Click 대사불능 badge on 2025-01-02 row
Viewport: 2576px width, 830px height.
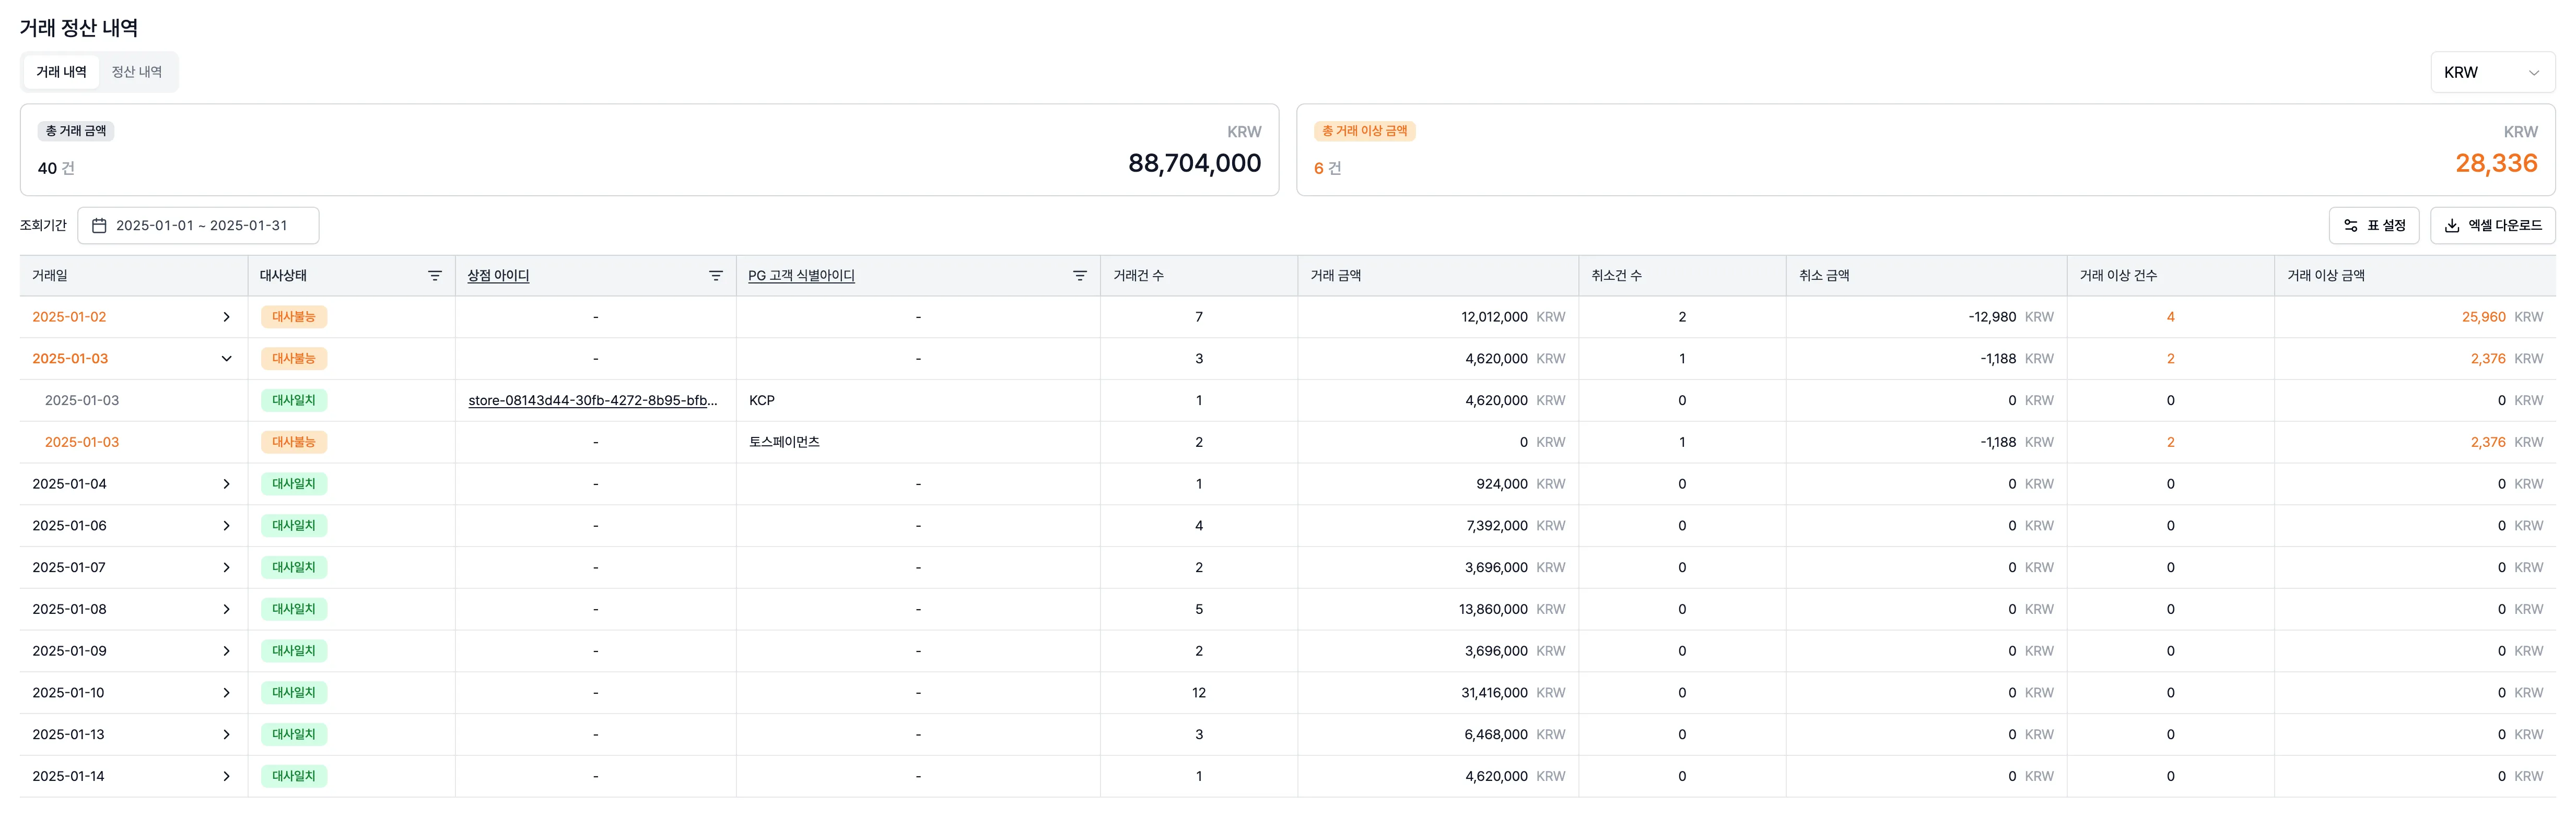pos(293,317)
